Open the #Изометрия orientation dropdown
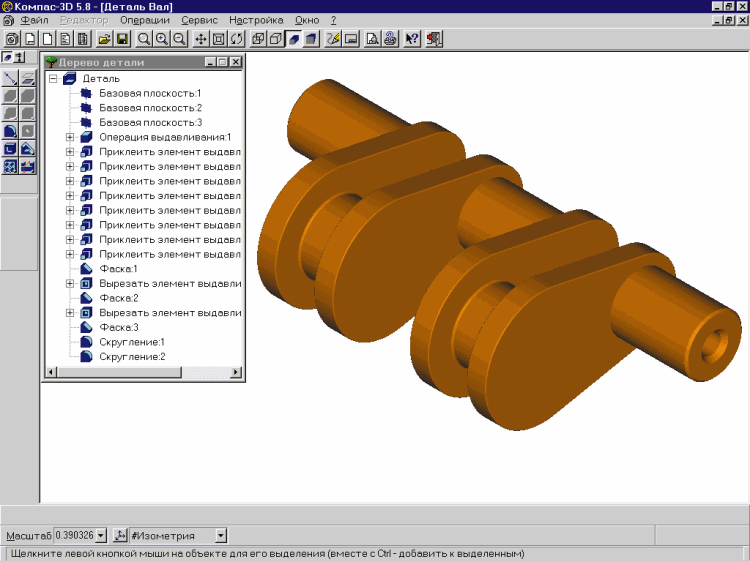The height and width of the screenshot is (562, 750). click(x=221, y=536)
